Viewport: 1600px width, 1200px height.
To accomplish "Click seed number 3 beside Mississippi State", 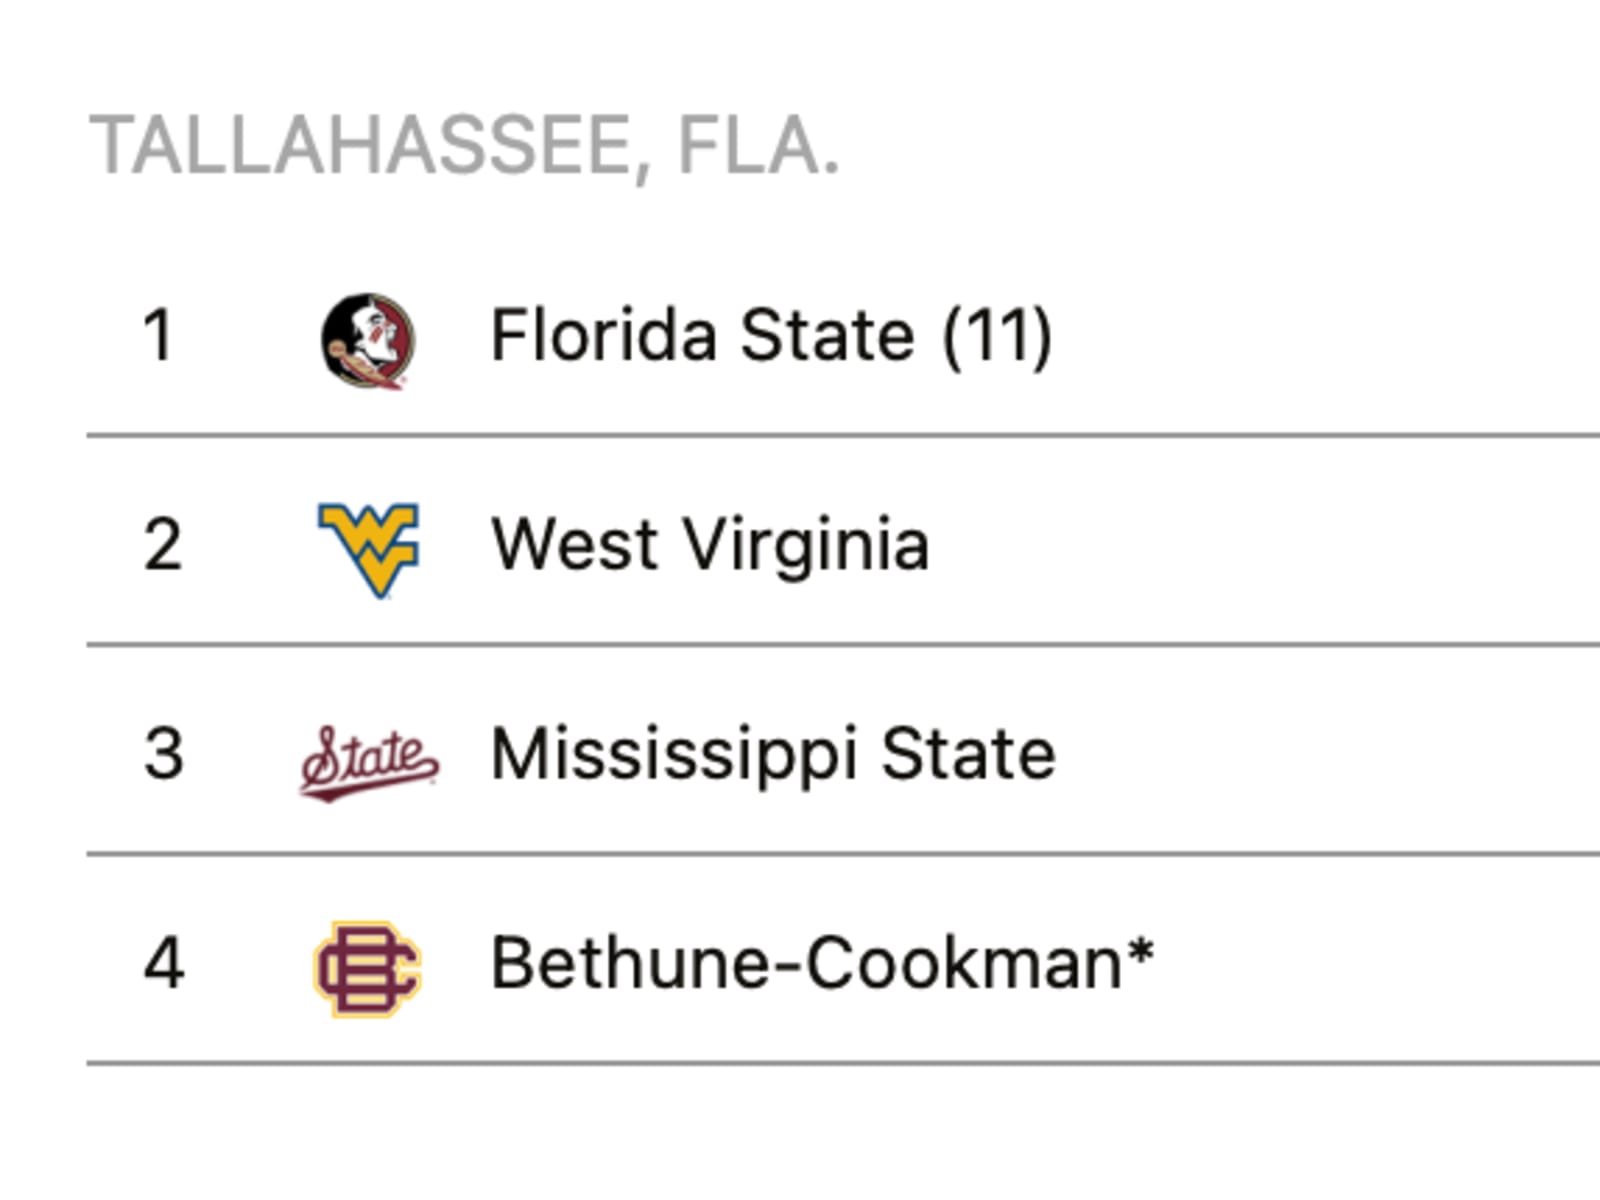I will click(x=163, y=754).
